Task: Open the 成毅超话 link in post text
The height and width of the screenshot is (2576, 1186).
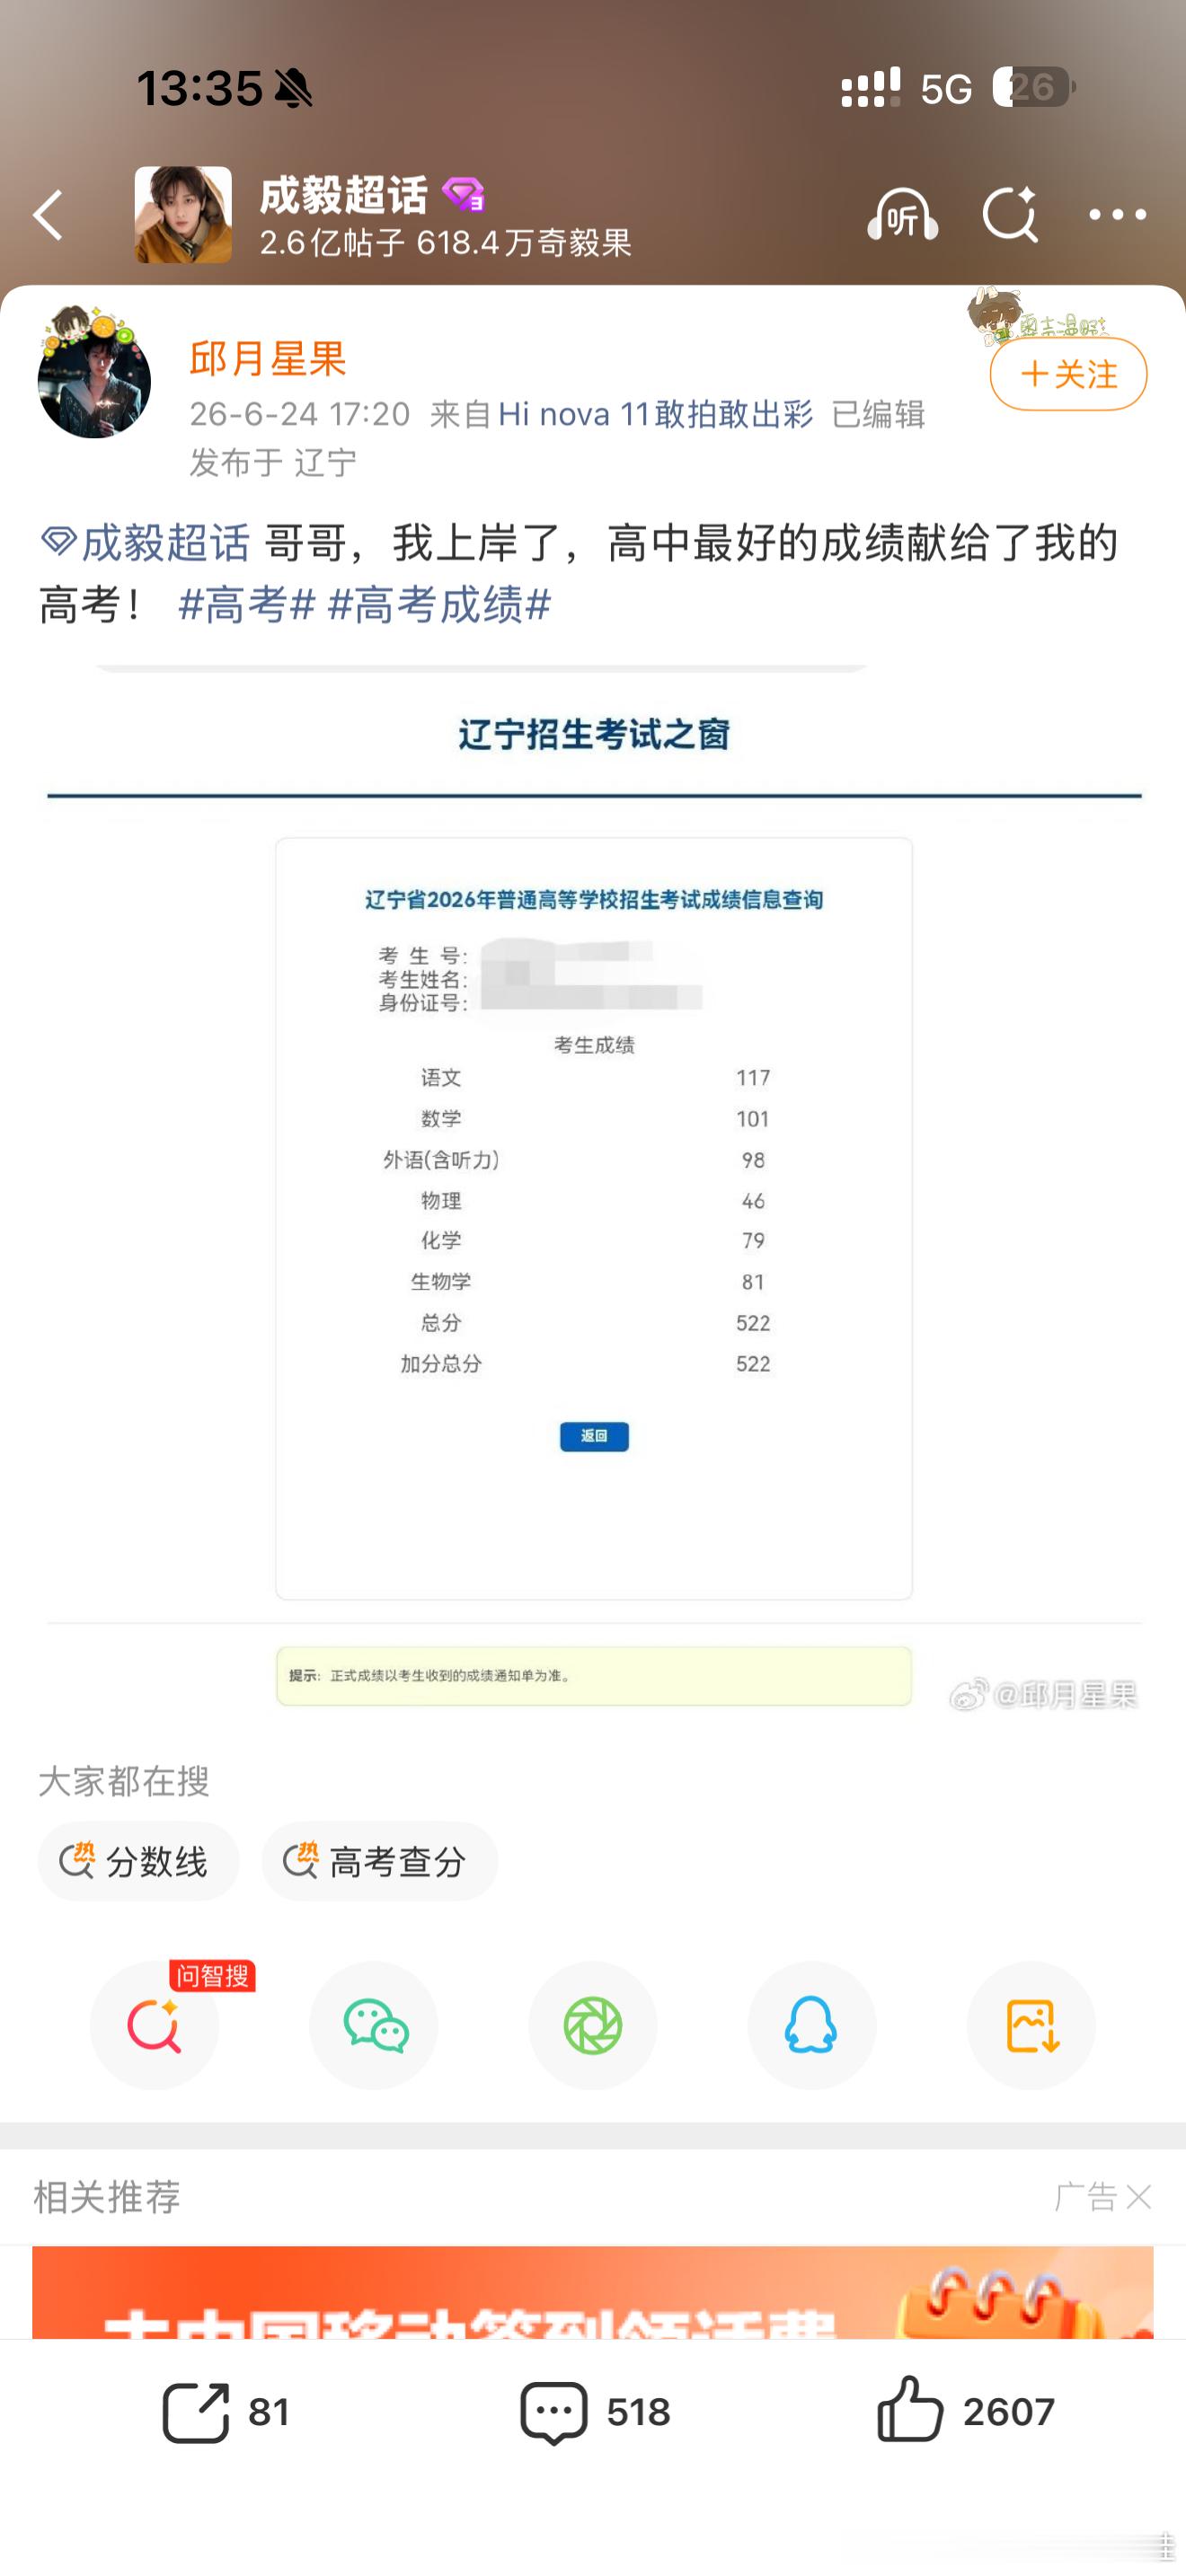Action: pos(145,543)
